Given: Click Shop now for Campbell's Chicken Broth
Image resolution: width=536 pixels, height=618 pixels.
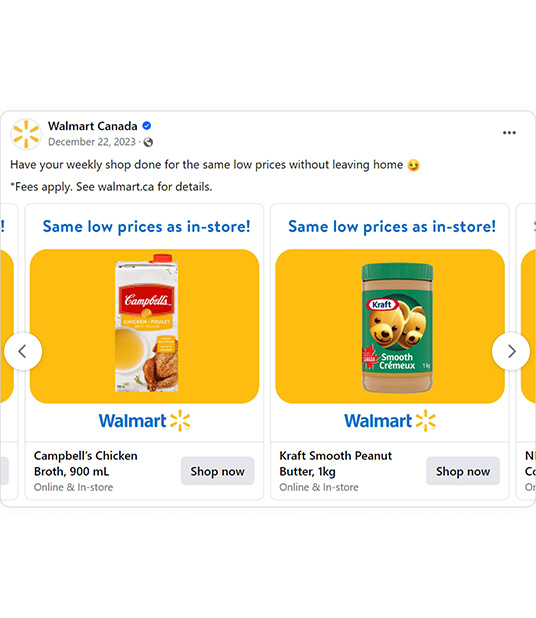Looking at the screenshot, I should click(x=218, y=471).
